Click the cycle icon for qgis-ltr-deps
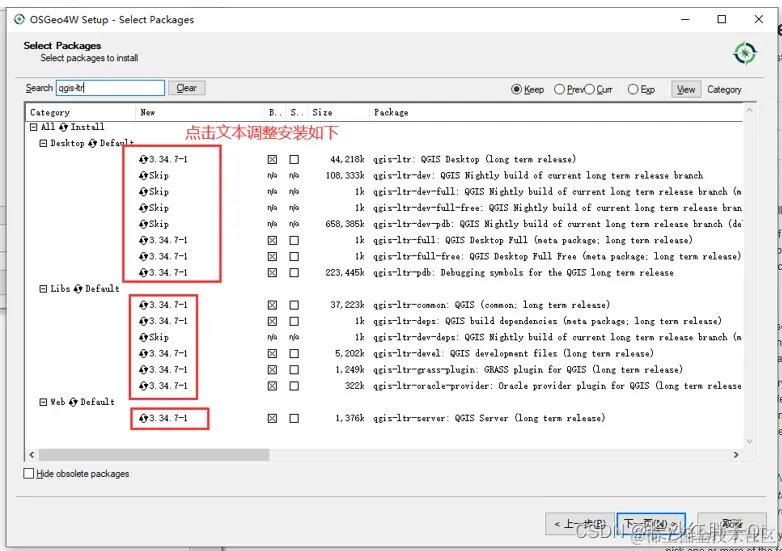 [x=143, y=321]
